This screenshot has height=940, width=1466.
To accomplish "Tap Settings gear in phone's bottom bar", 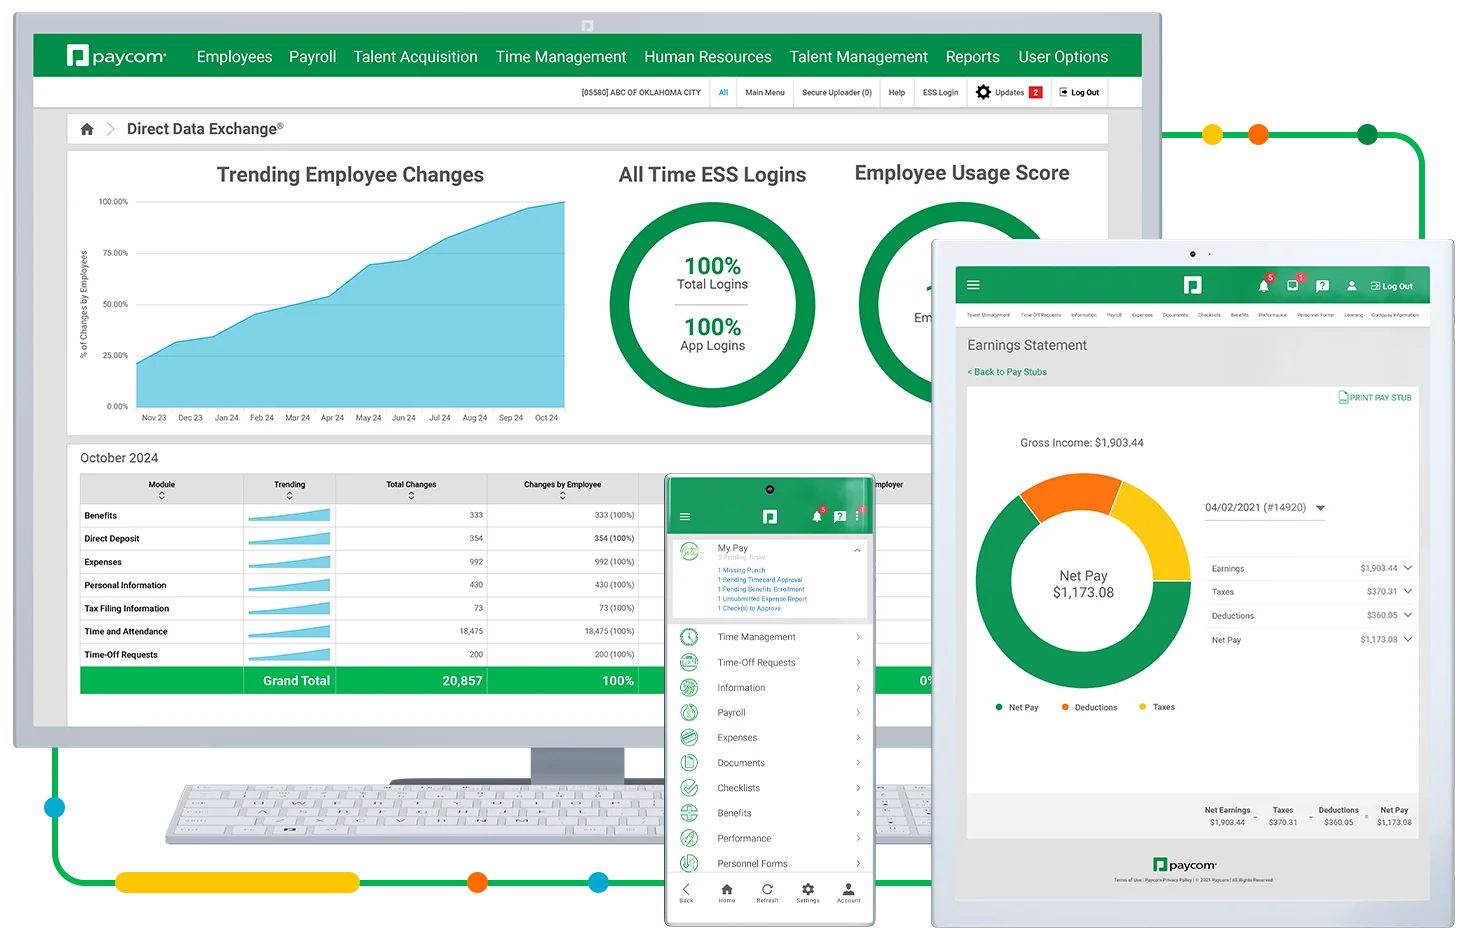I will [x=808, y=892].
